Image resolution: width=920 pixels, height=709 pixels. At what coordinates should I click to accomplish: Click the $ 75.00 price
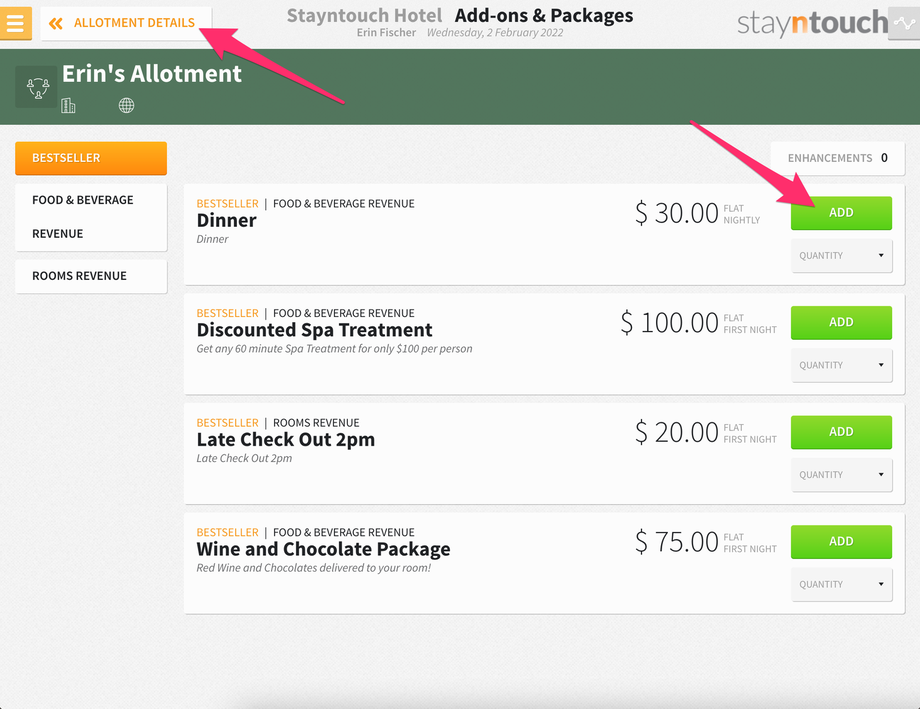677,542
